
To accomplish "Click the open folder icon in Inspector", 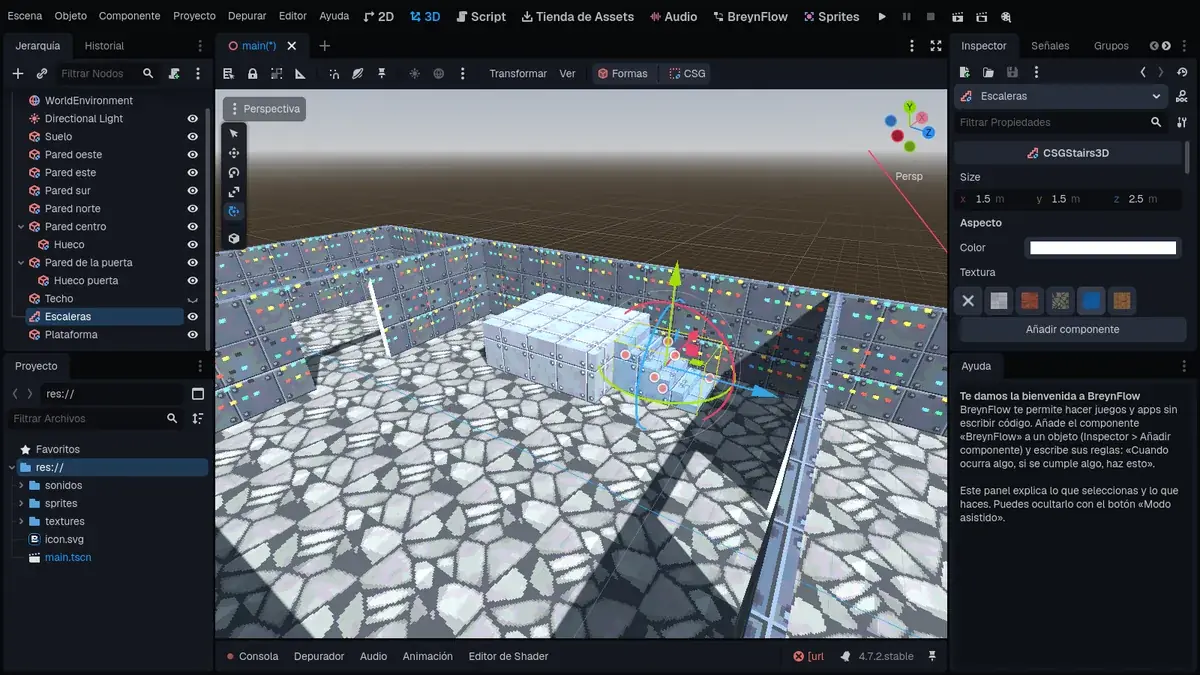I will (x=988, y=72).
